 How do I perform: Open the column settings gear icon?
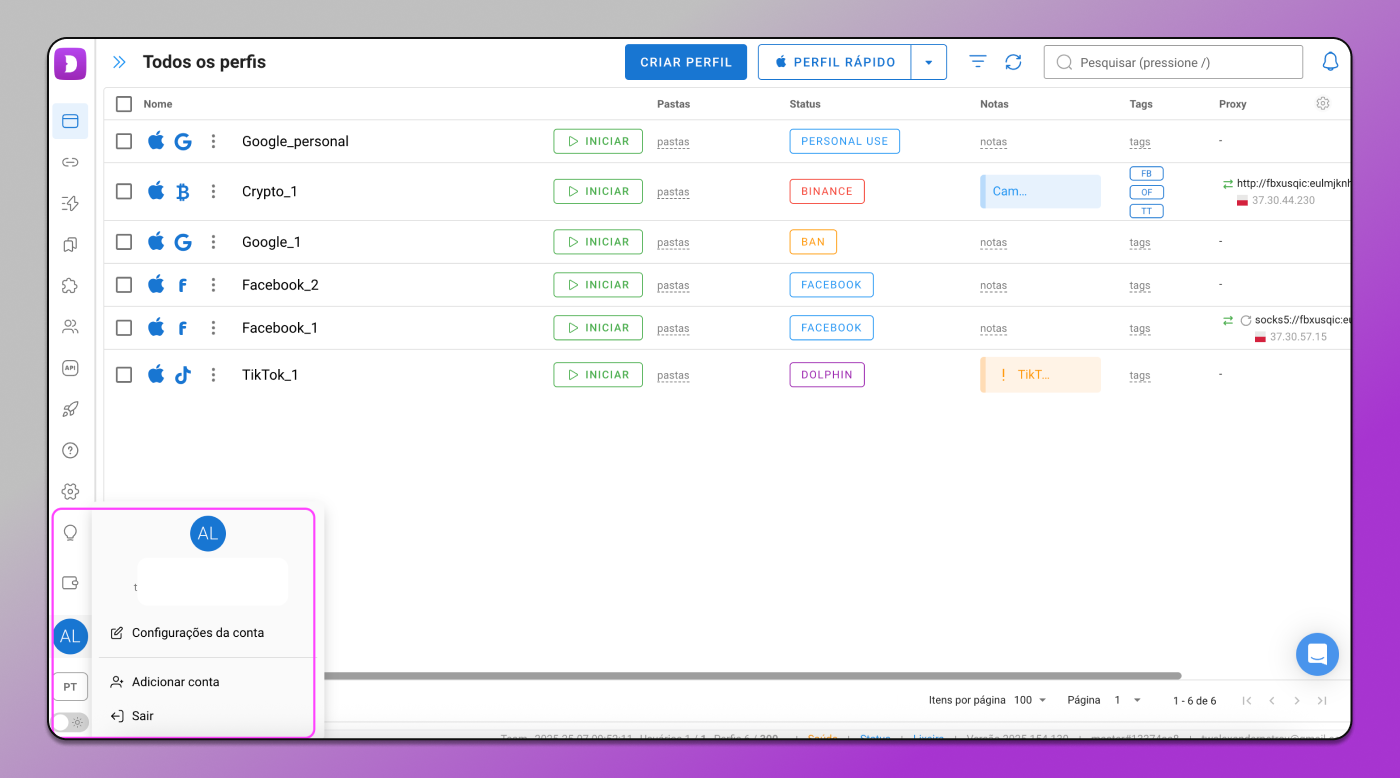click(x=1323, y=103)
